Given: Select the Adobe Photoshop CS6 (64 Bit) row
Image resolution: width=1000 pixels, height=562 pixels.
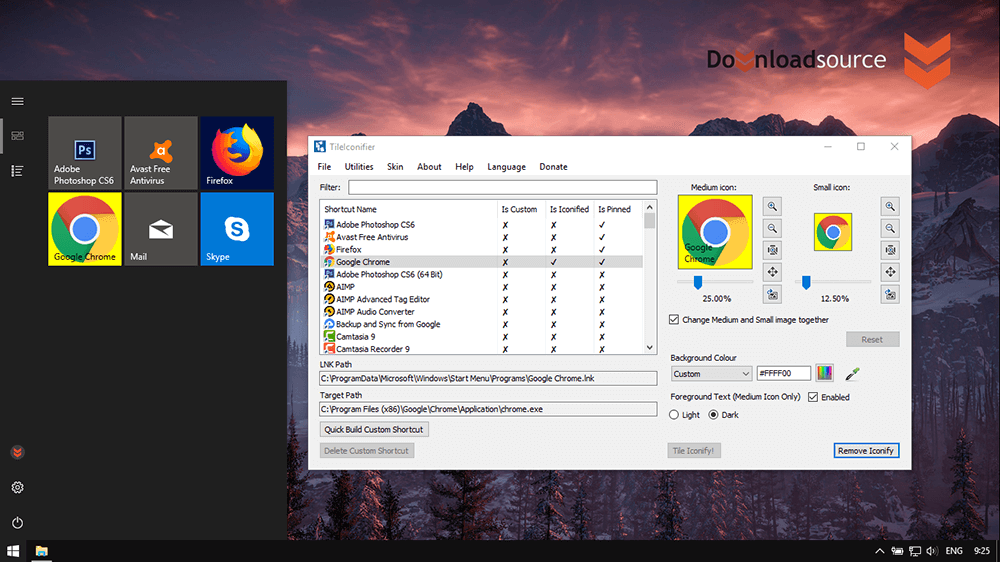Looking at the screenshot, I should point(482,274).
